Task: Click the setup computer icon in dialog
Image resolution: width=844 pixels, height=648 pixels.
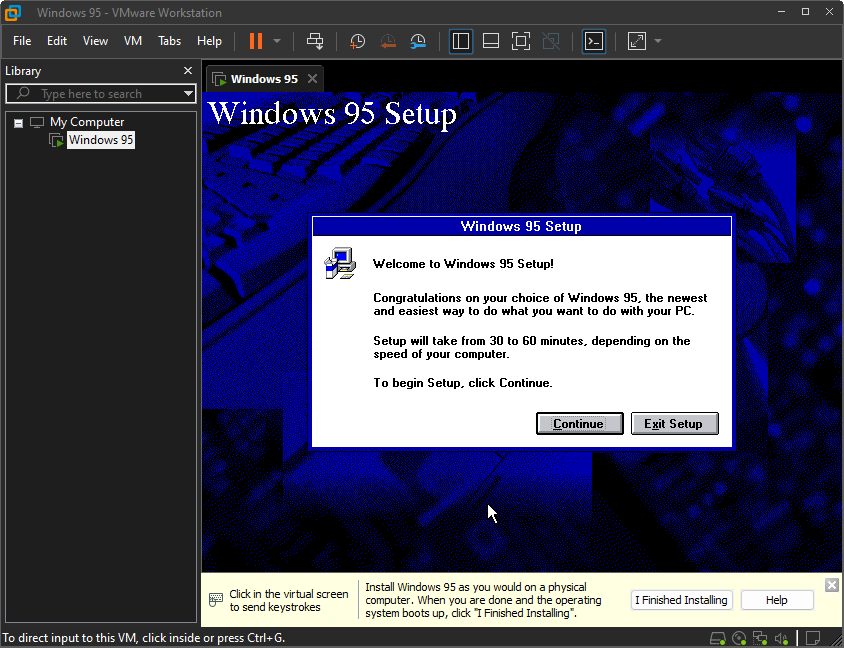Action: coord(340,263)
